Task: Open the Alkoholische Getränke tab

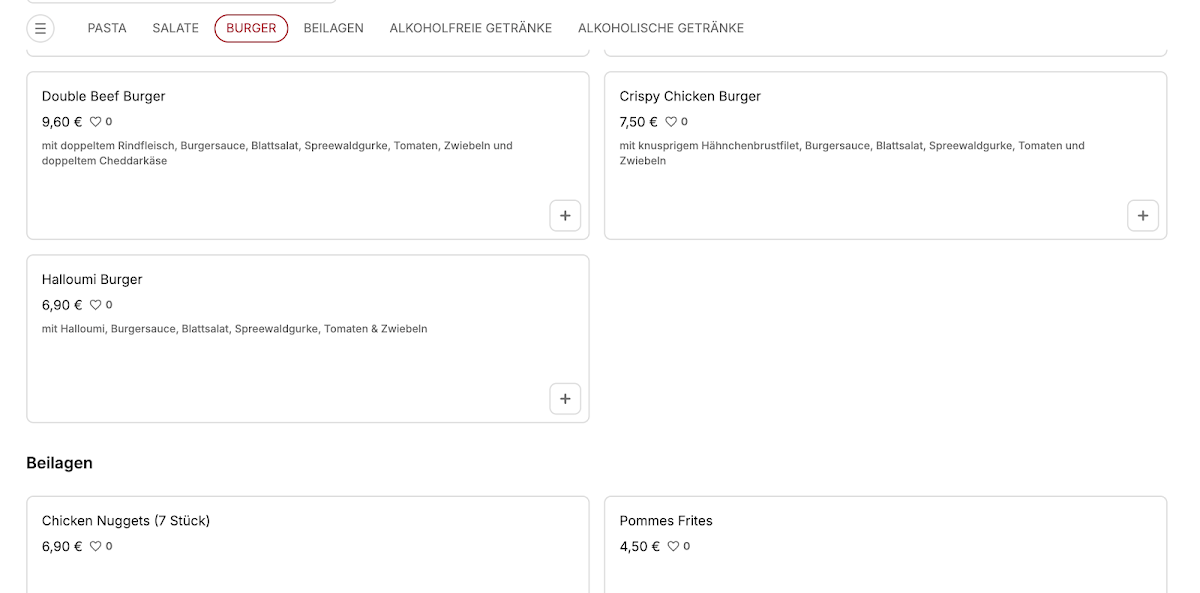Action: coord(661,28)
